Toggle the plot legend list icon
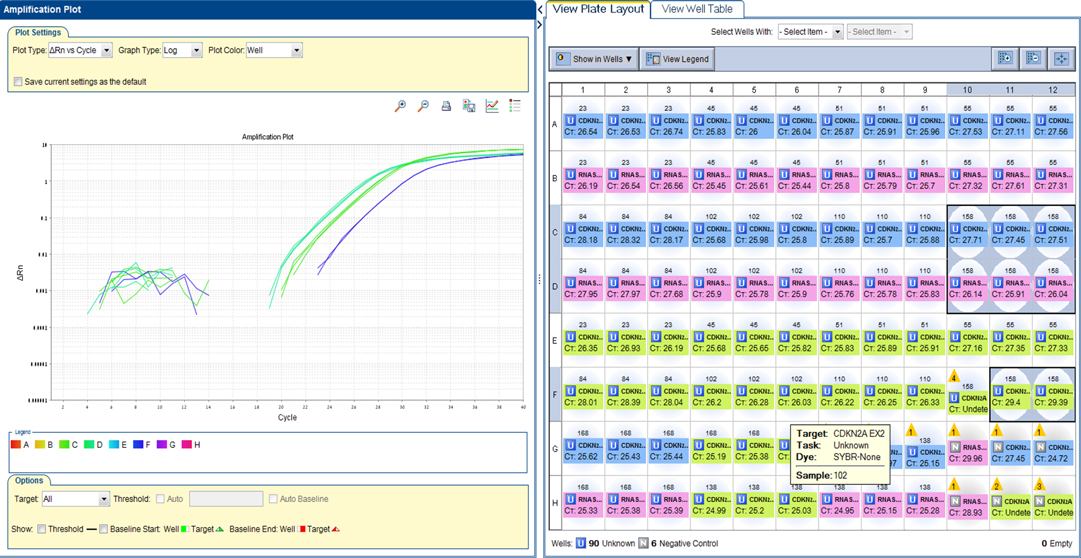Image resolution: width=1081 pixels, height=558 pixels. click(x=514, y=106)
